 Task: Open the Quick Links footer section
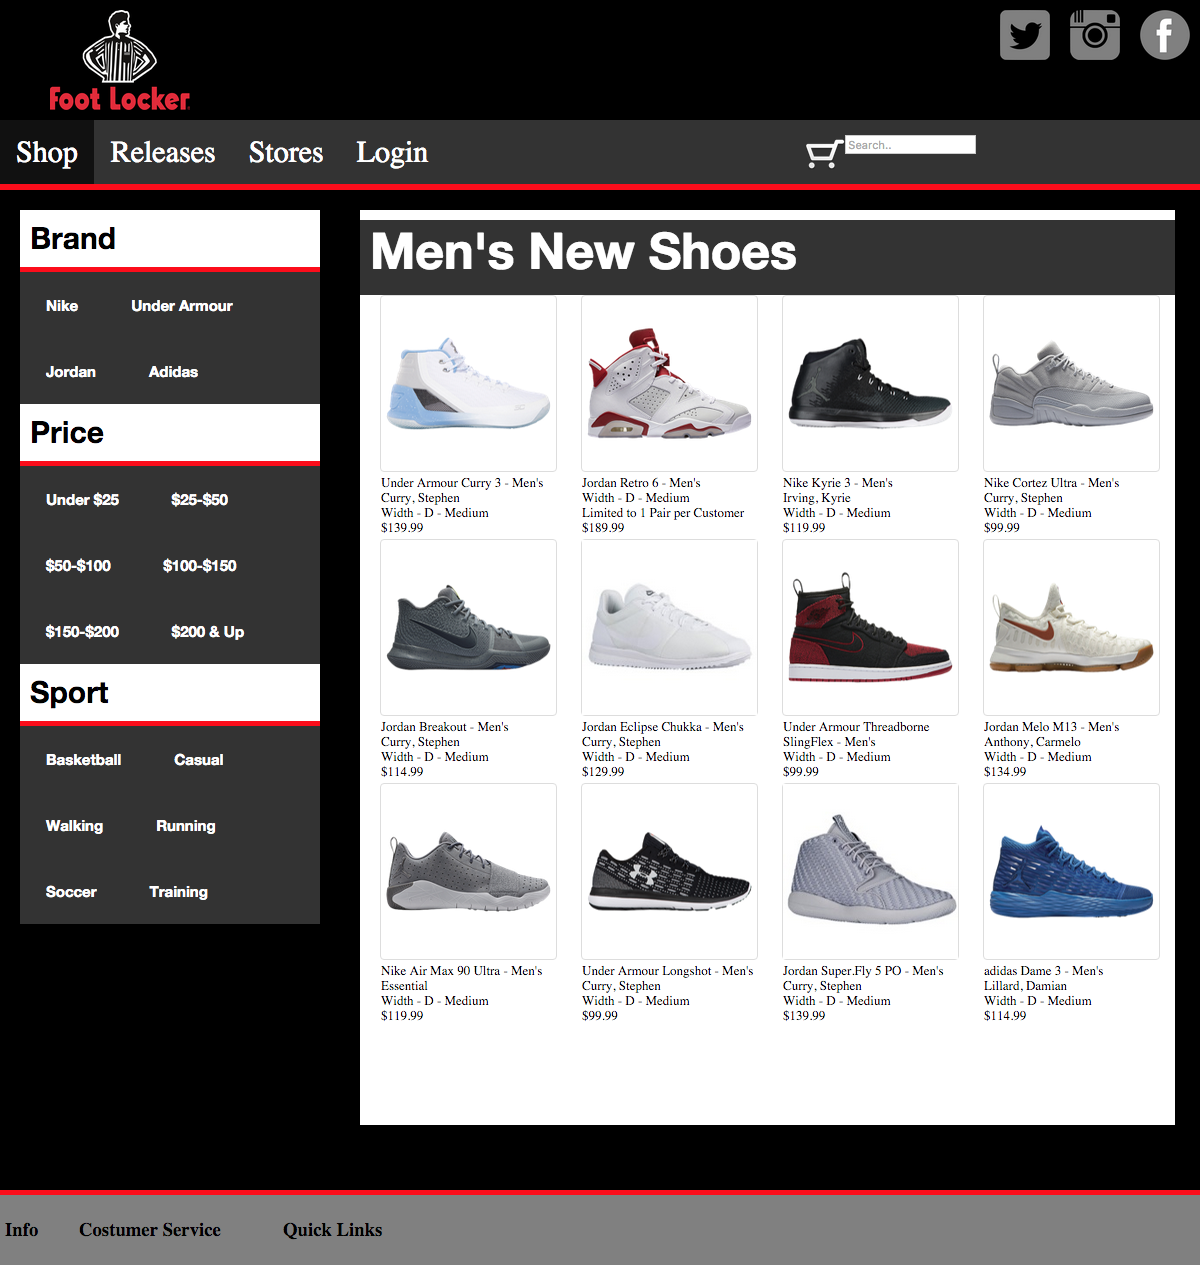(x=332, y=1230)
